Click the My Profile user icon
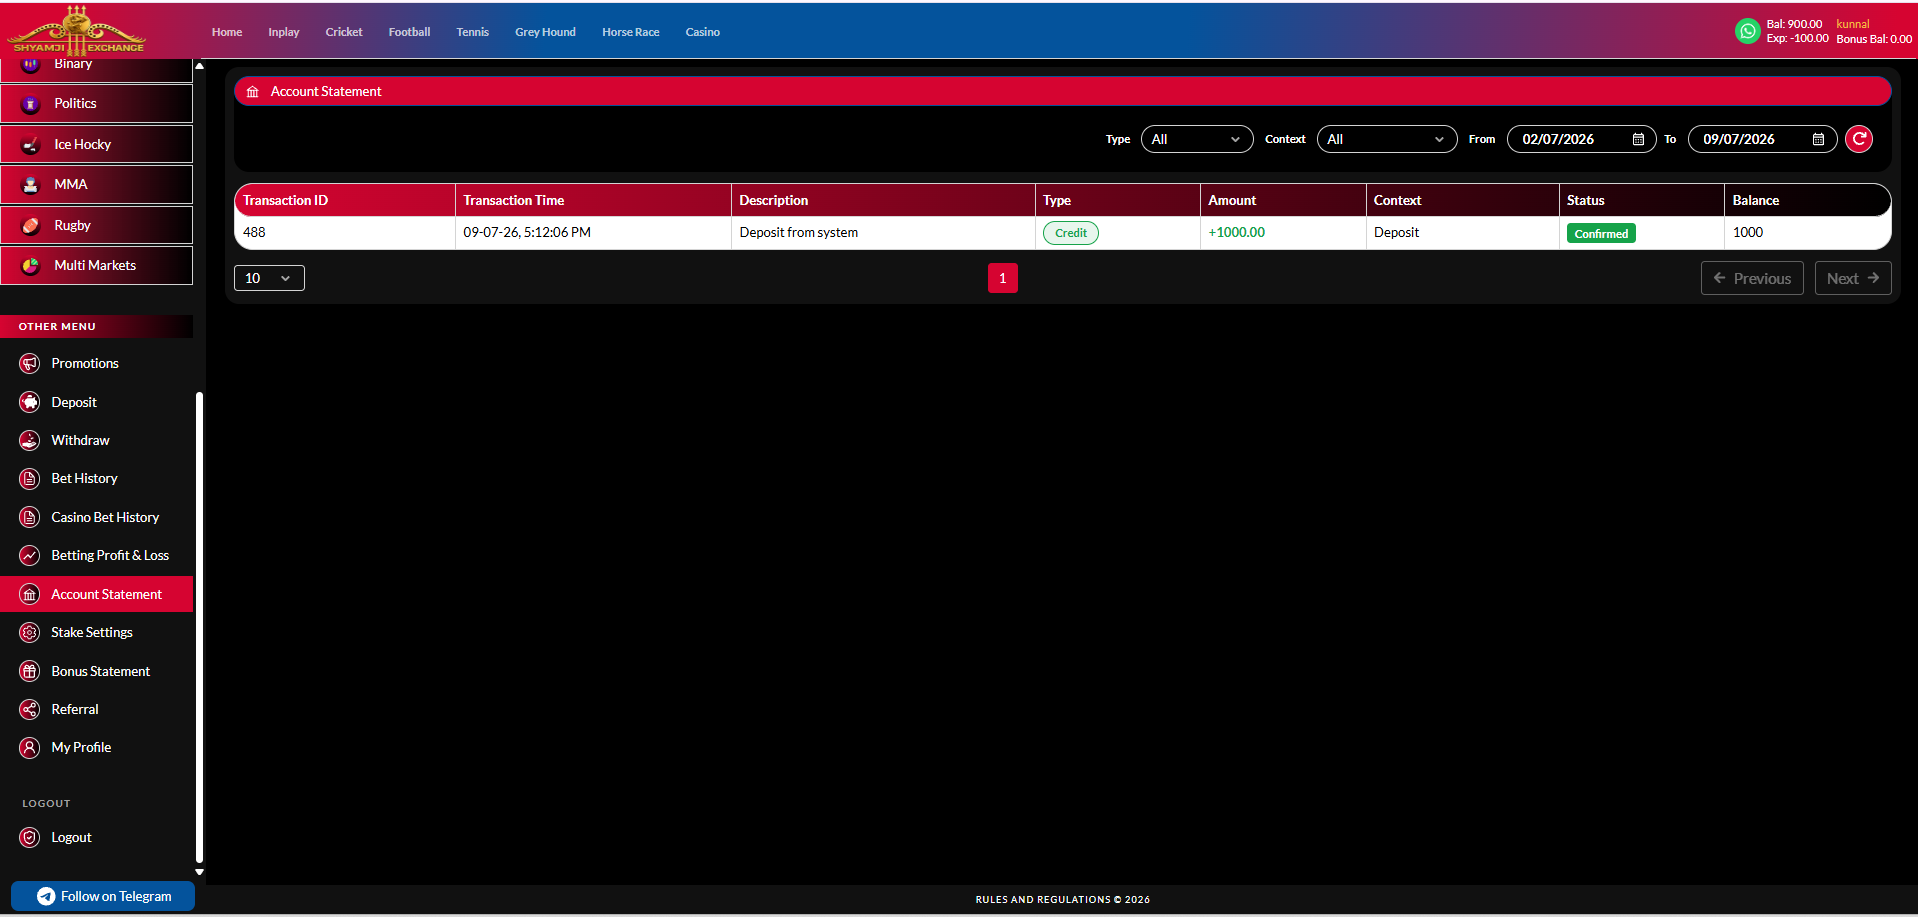The width and height of the screenshot is (1918, 917). (30, 747)
